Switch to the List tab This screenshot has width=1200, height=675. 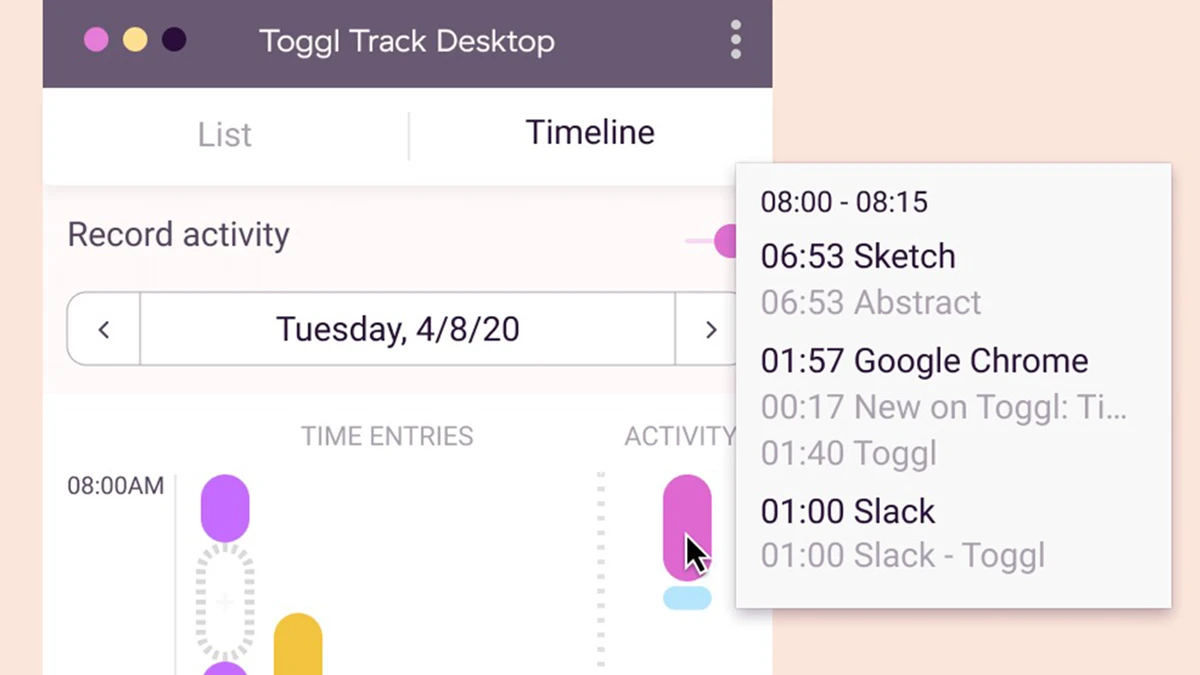225,135
